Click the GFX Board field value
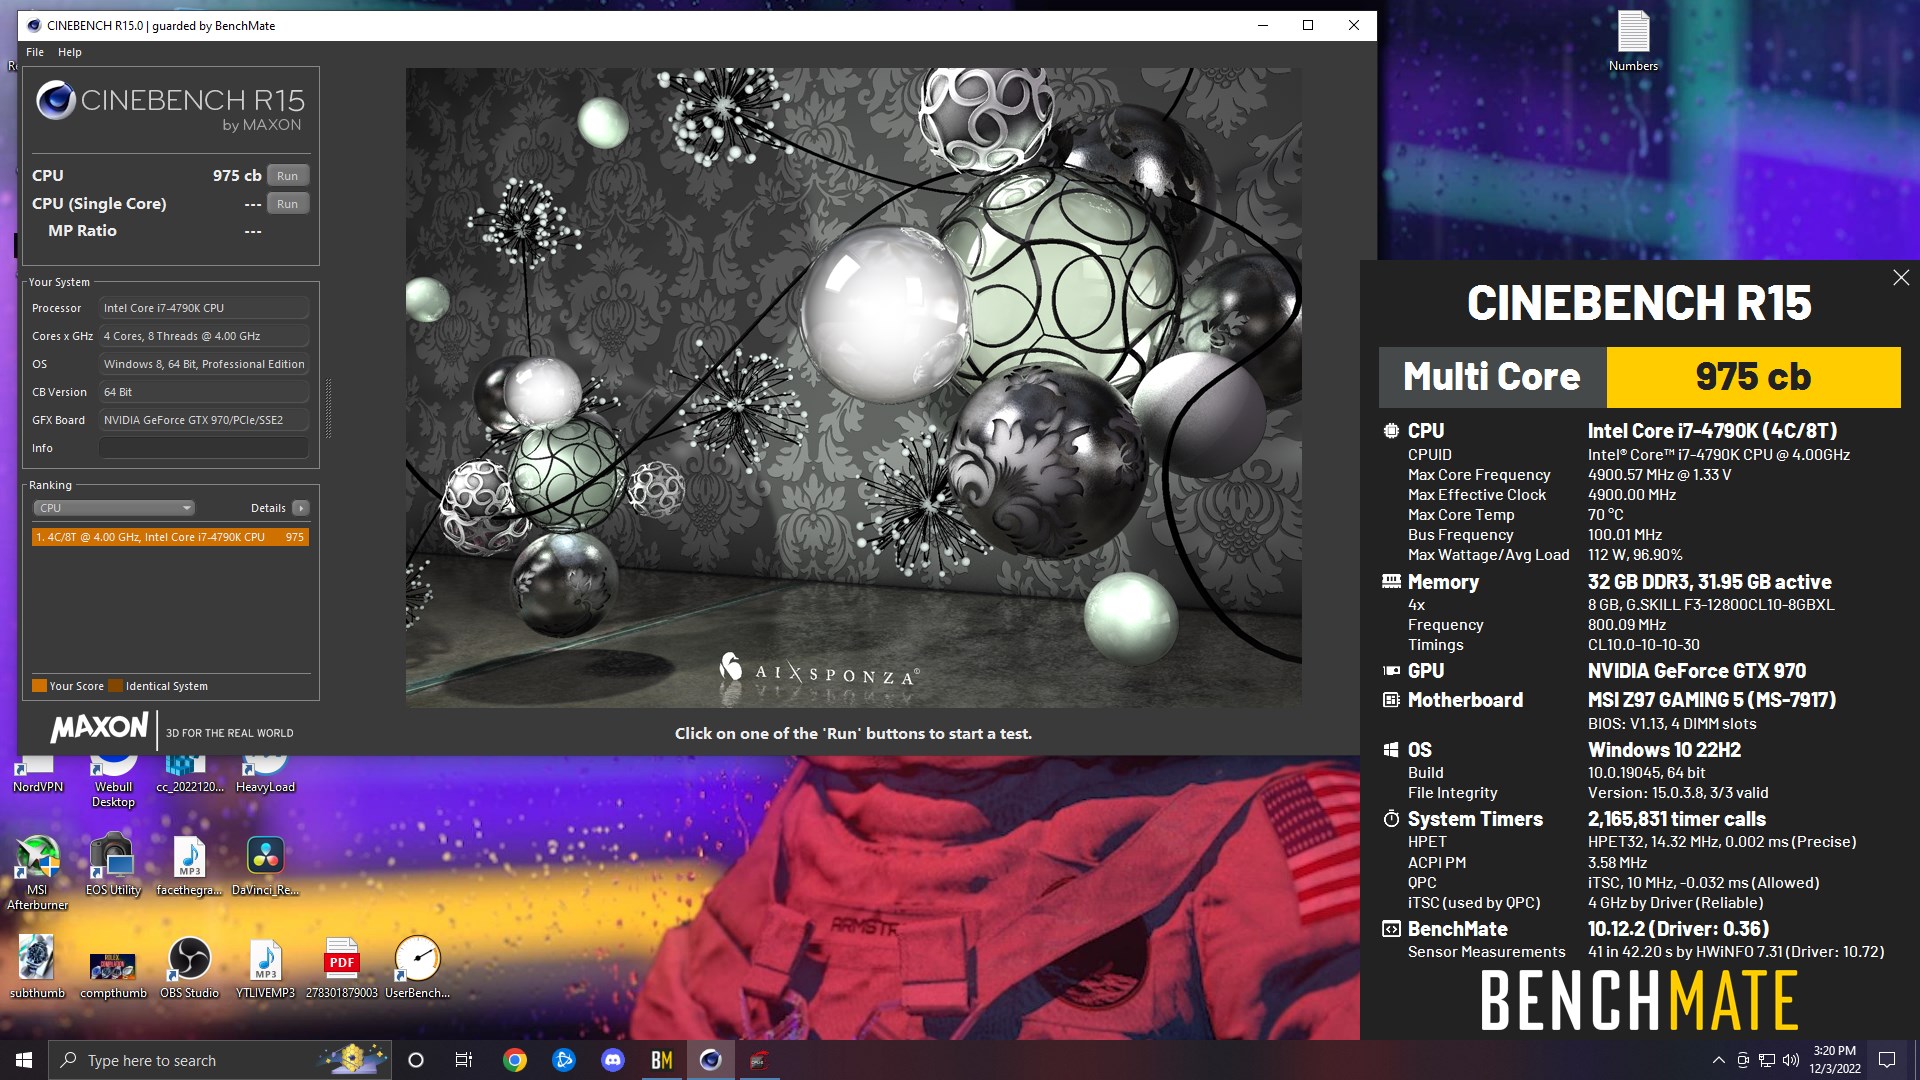Screen dimensions: 1920x1080 pos(204,420)
